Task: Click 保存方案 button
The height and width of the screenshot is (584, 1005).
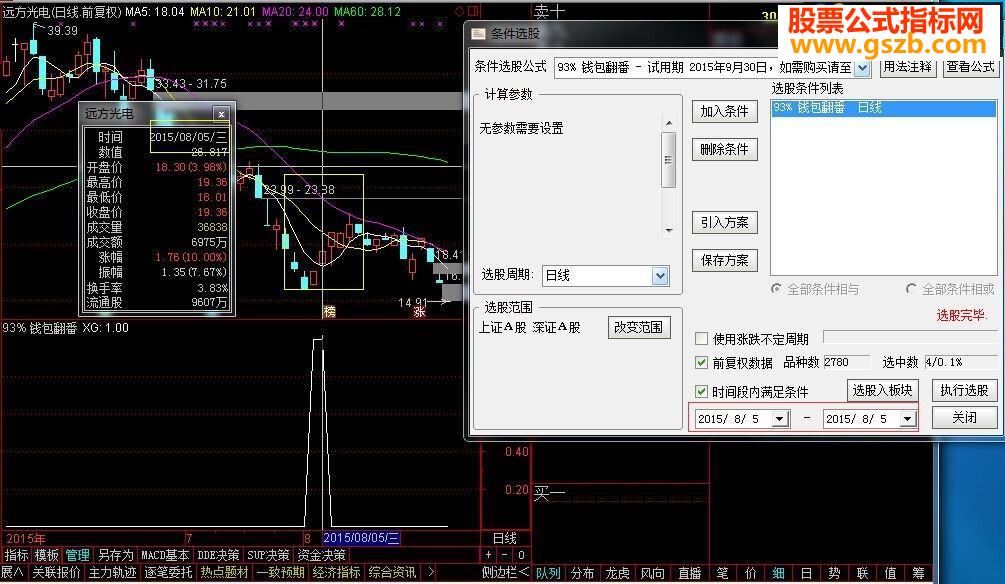Action: click(724, 260)
